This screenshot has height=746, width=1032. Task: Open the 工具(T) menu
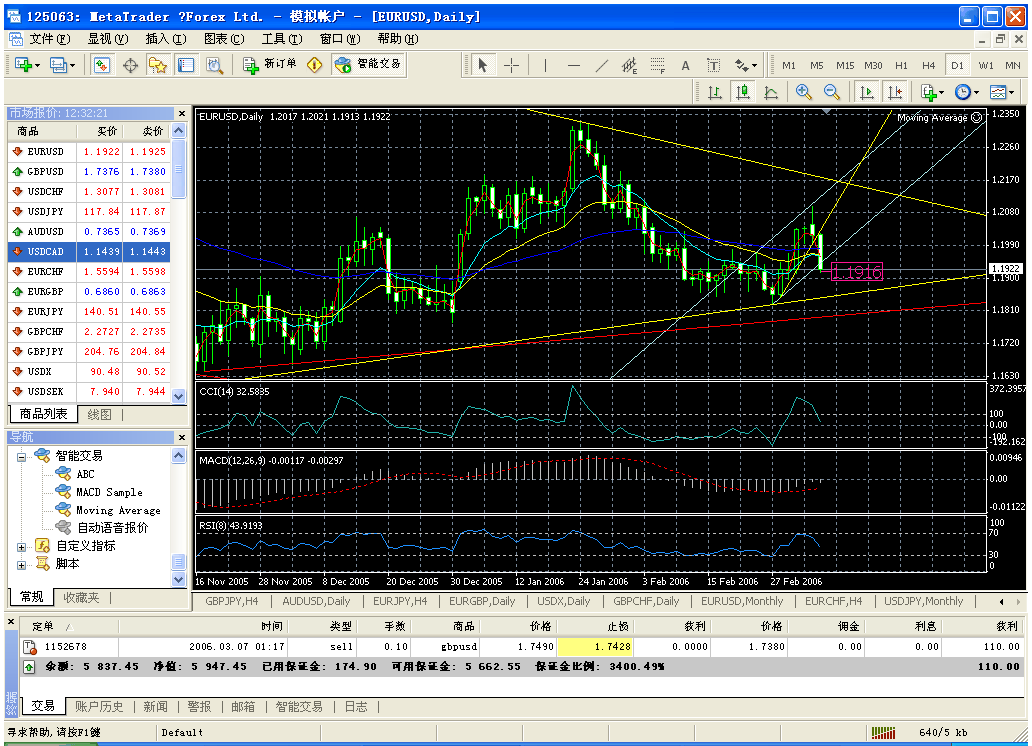pyautogui.click(x=282, y=39)
